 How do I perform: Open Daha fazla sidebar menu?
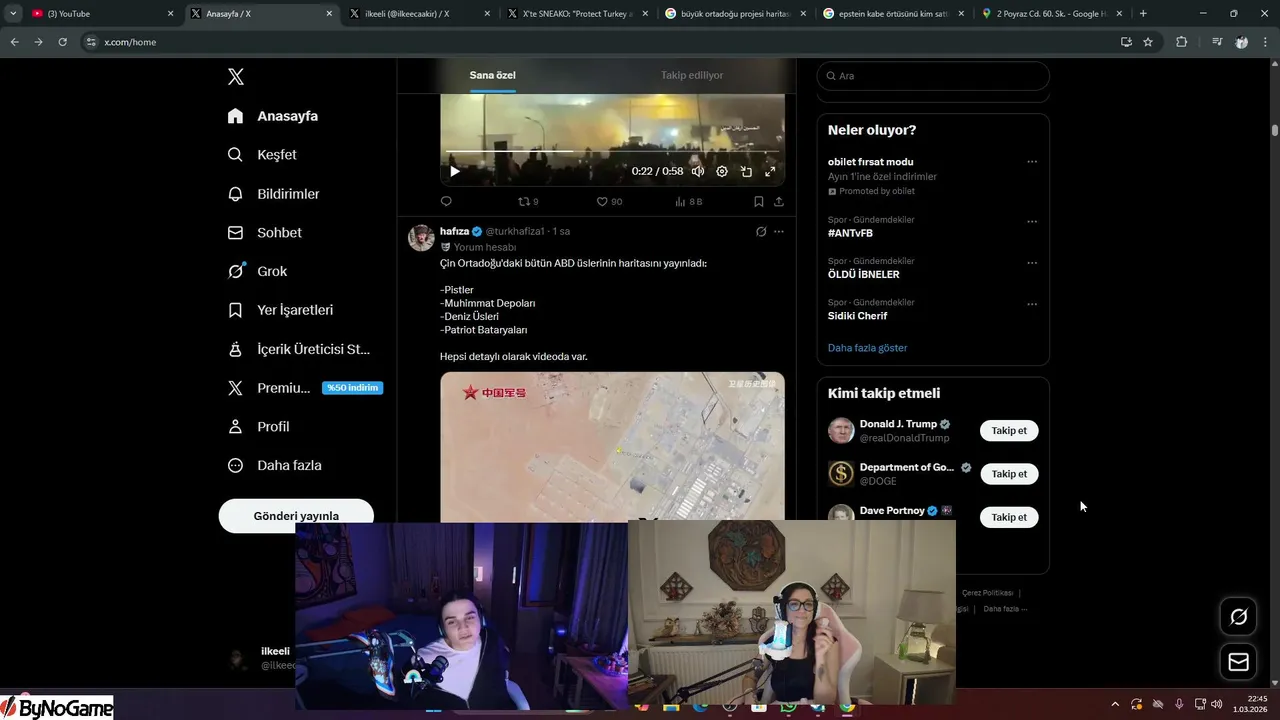(x=274, y=465)
